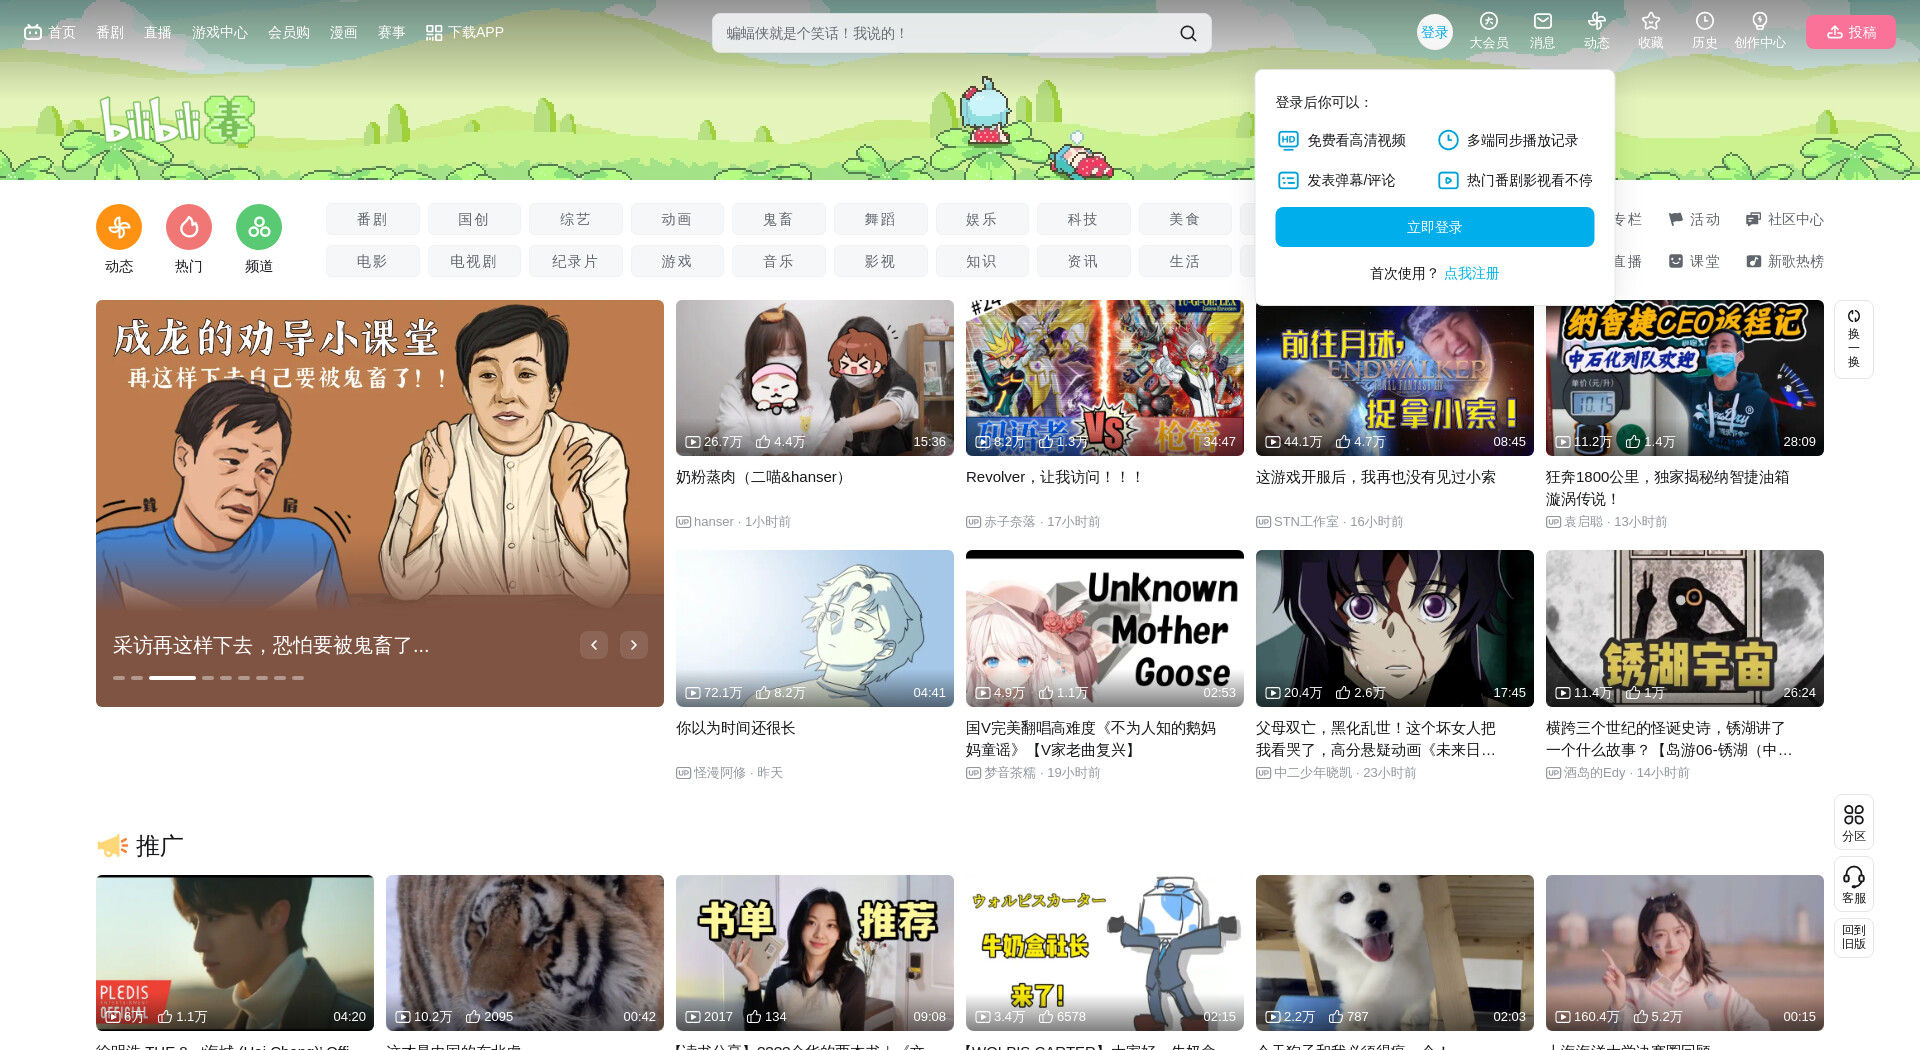Screen dimensions: 1920x1050
Task: Open the red 热门 flame icon
Action: 189,228
